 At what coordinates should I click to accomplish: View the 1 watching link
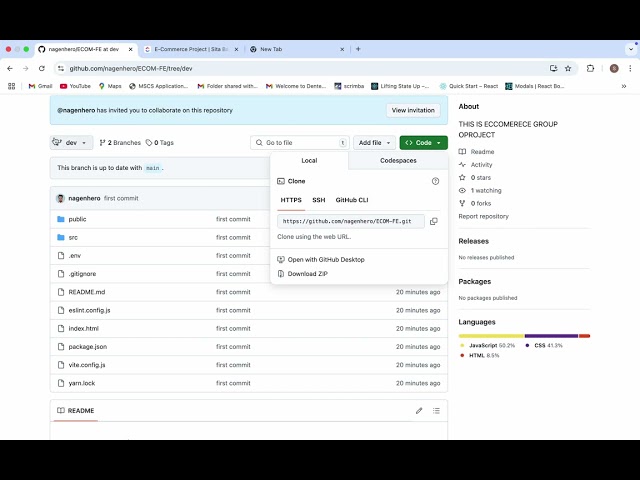point(480,191)
